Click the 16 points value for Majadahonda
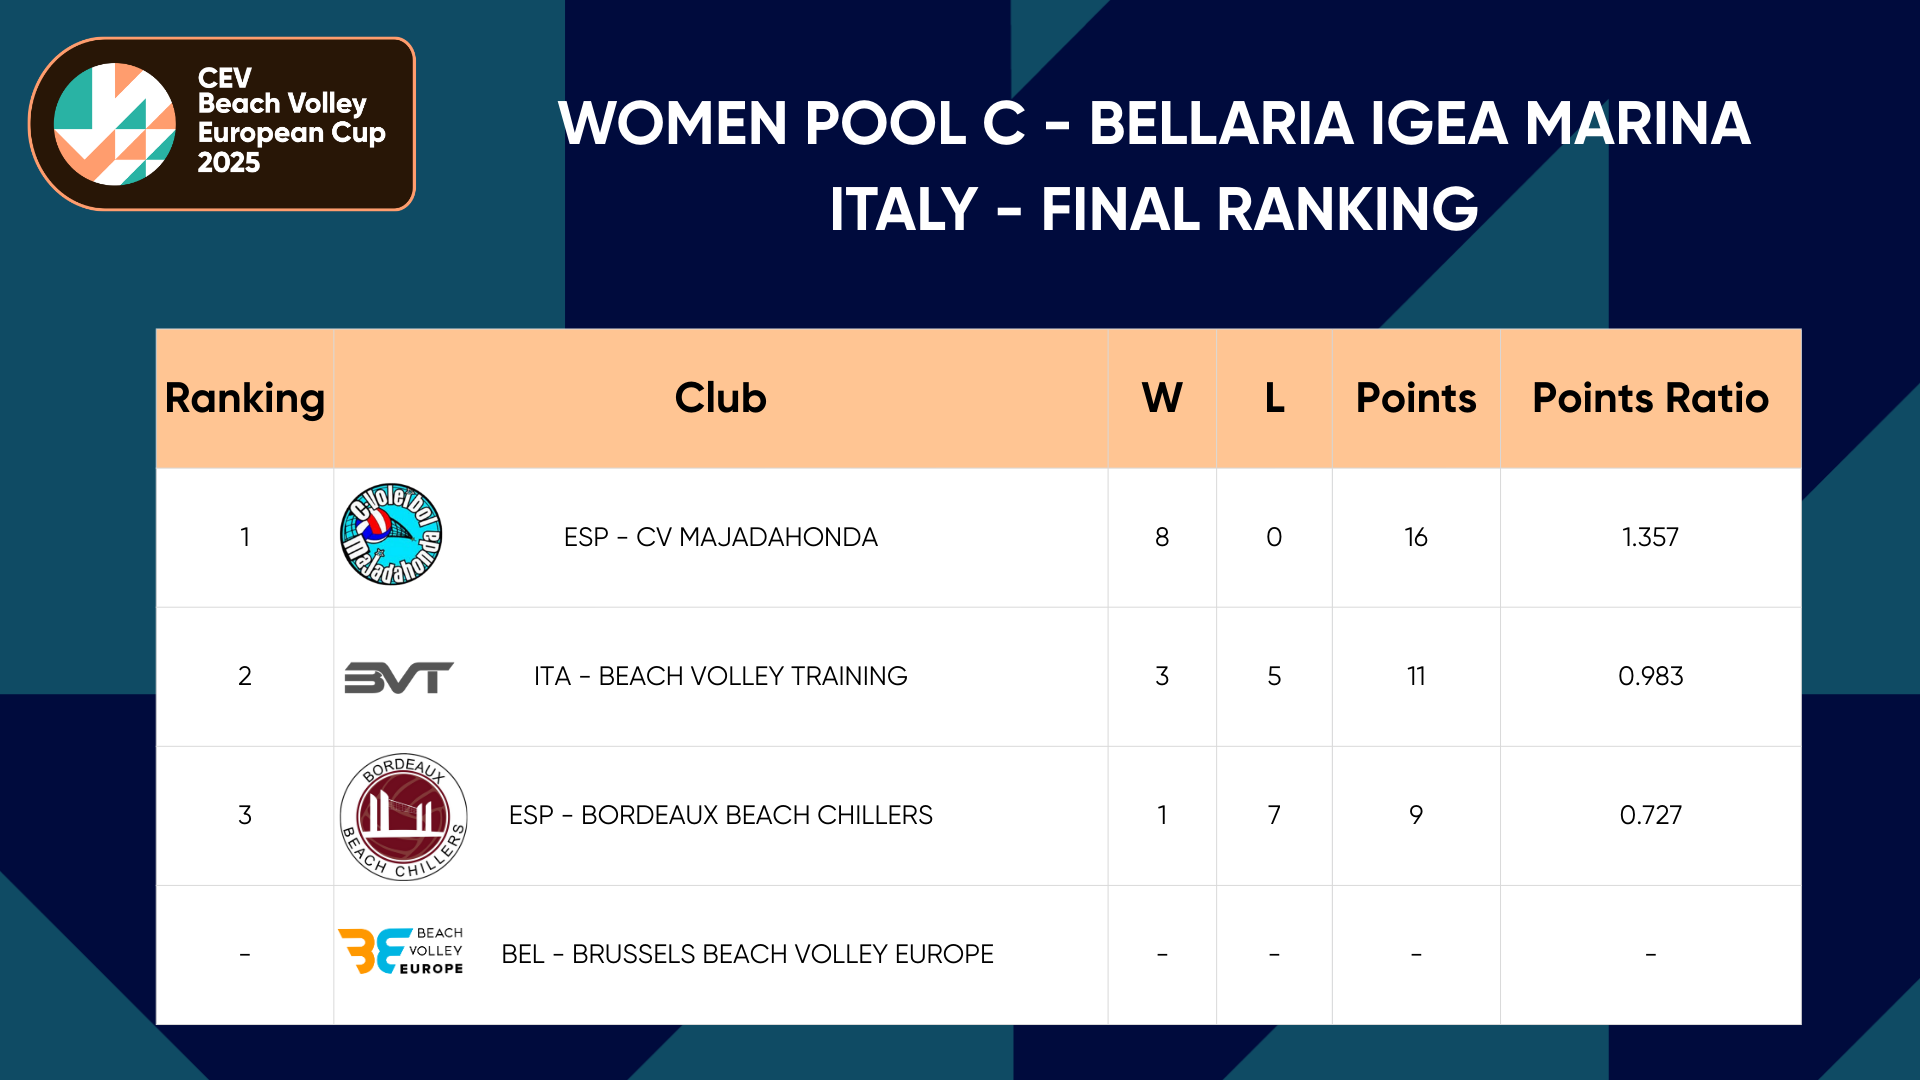 tap(1416, 537)
